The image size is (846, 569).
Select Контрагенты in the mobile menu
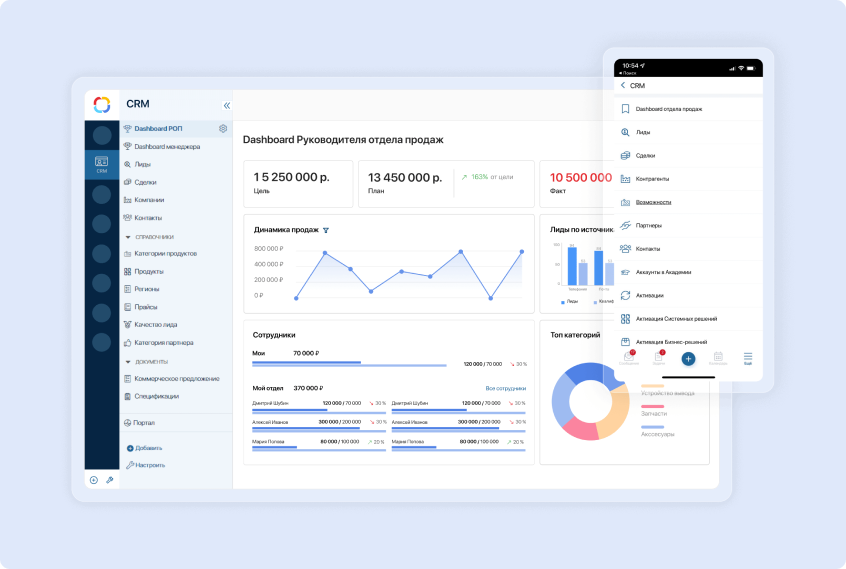pos(652,179)
